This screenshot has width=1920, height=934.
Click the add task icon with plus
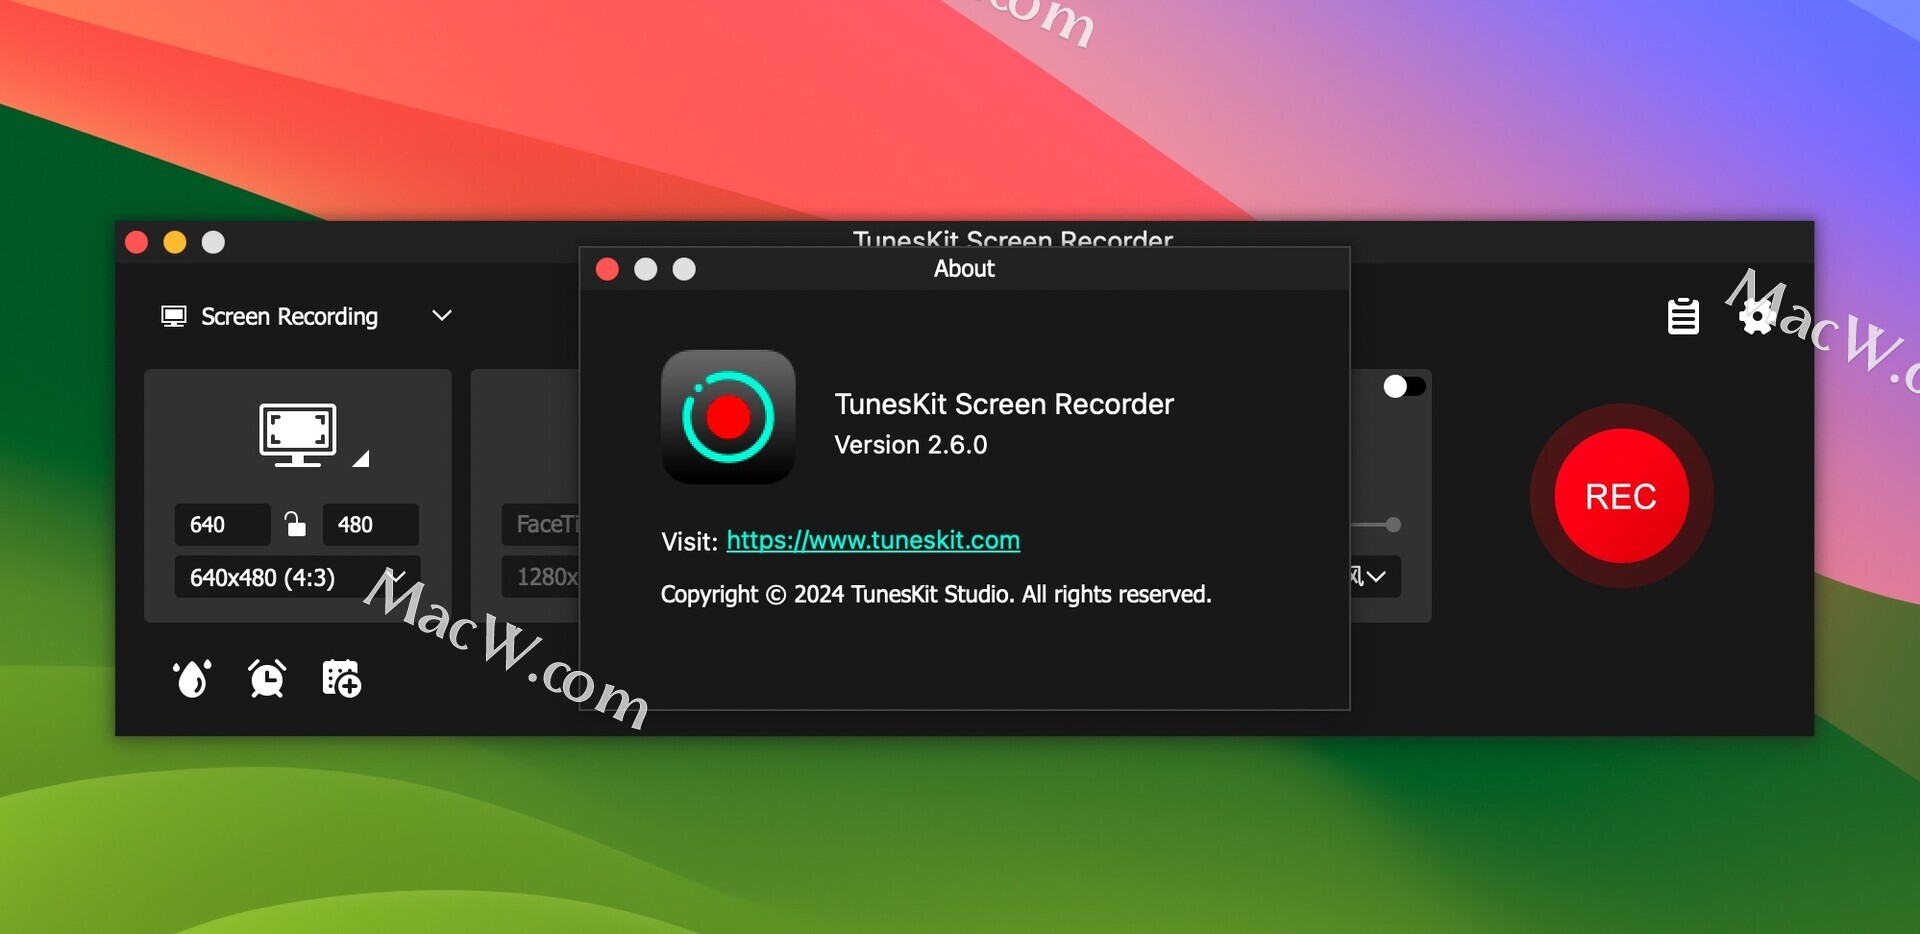(341, 678)
